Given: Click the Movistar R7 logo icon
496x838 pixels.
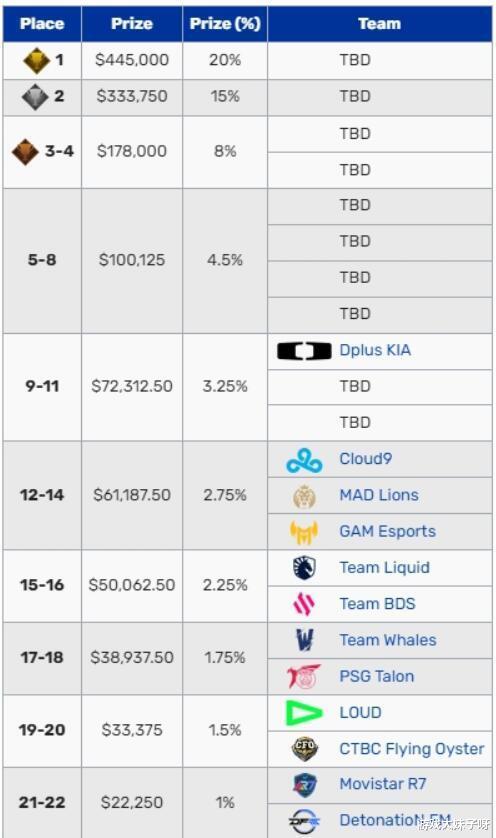Looking at the screenshot, I should (x=304, y=785).
